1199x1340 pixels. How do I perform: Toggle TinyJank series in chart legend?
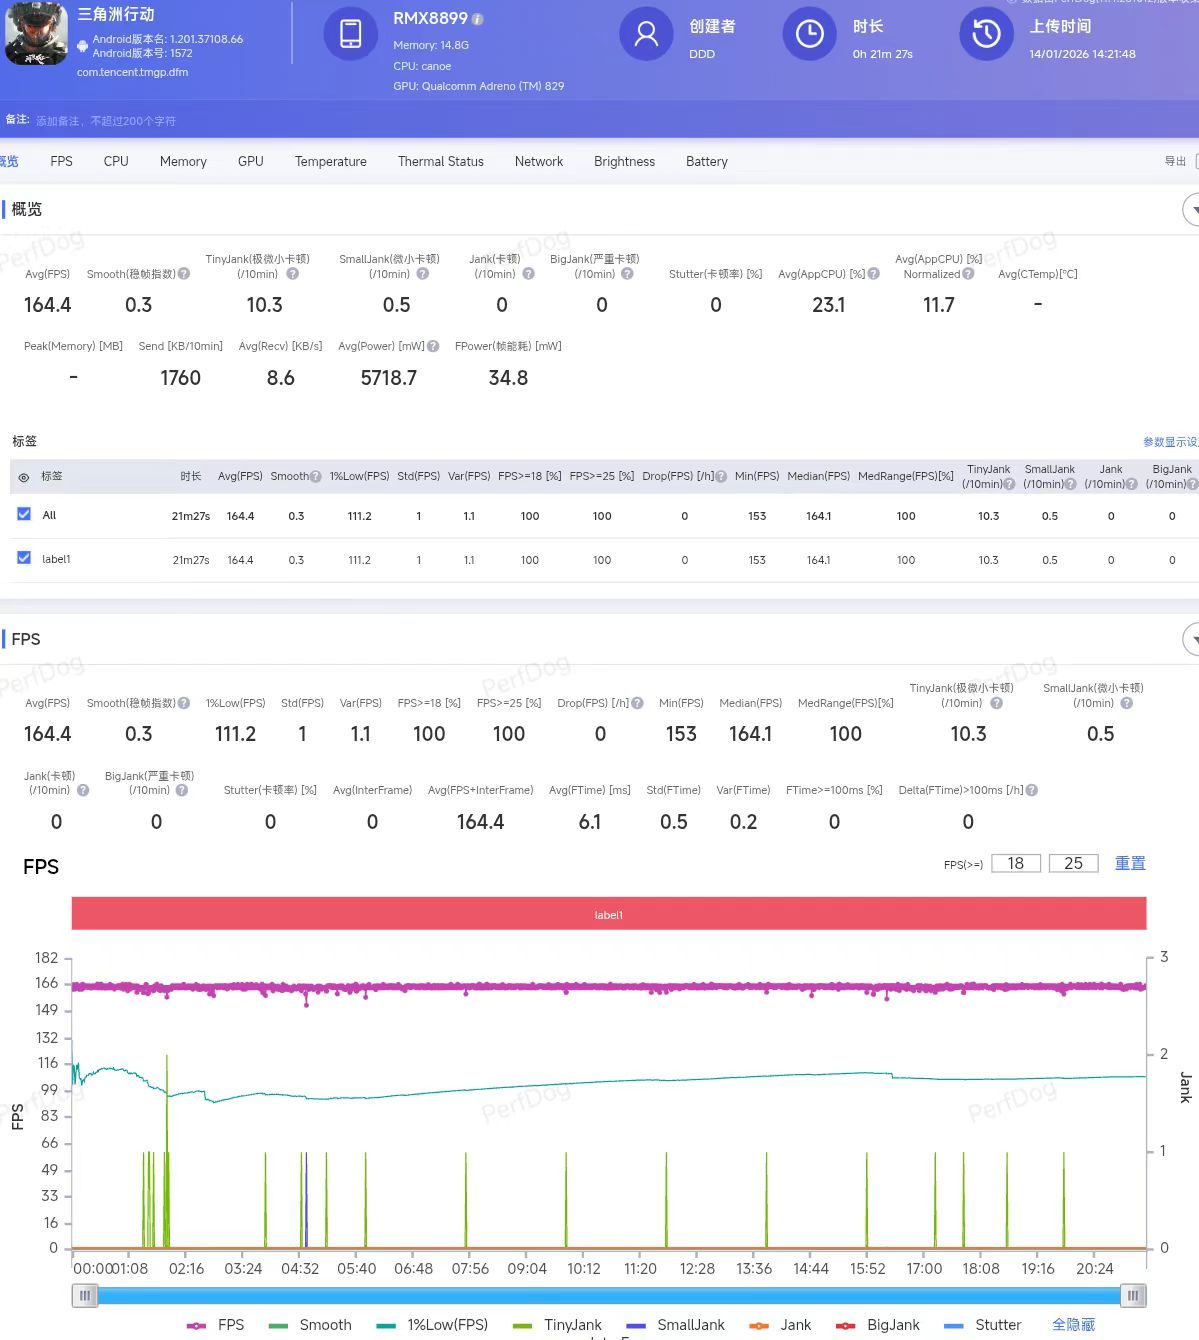point(557,1325)
